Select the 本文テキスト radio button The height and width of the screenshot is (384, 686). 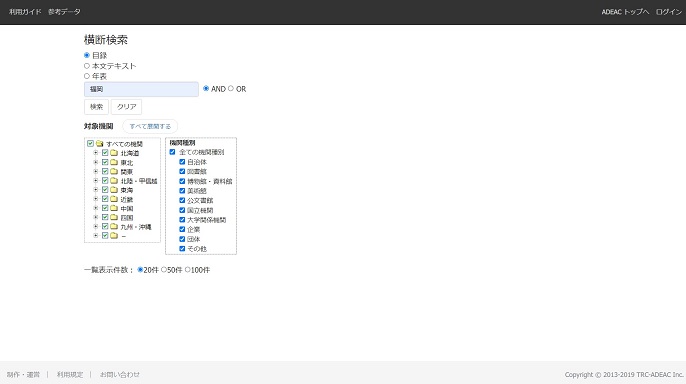pos(87,66)
